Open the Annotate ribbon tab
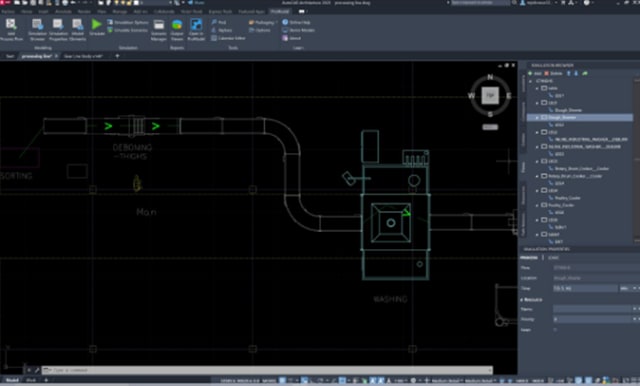The width and height of the screenshot is (640, 386). (63, 11)
